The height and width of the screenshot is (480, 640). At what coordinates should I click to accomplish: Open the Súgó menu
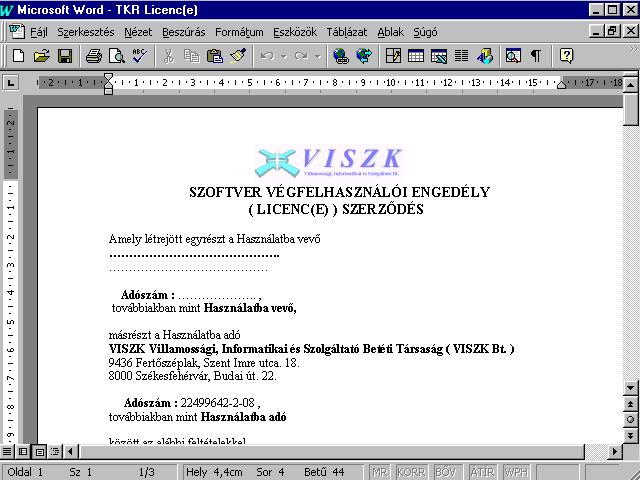coord(425,32)
